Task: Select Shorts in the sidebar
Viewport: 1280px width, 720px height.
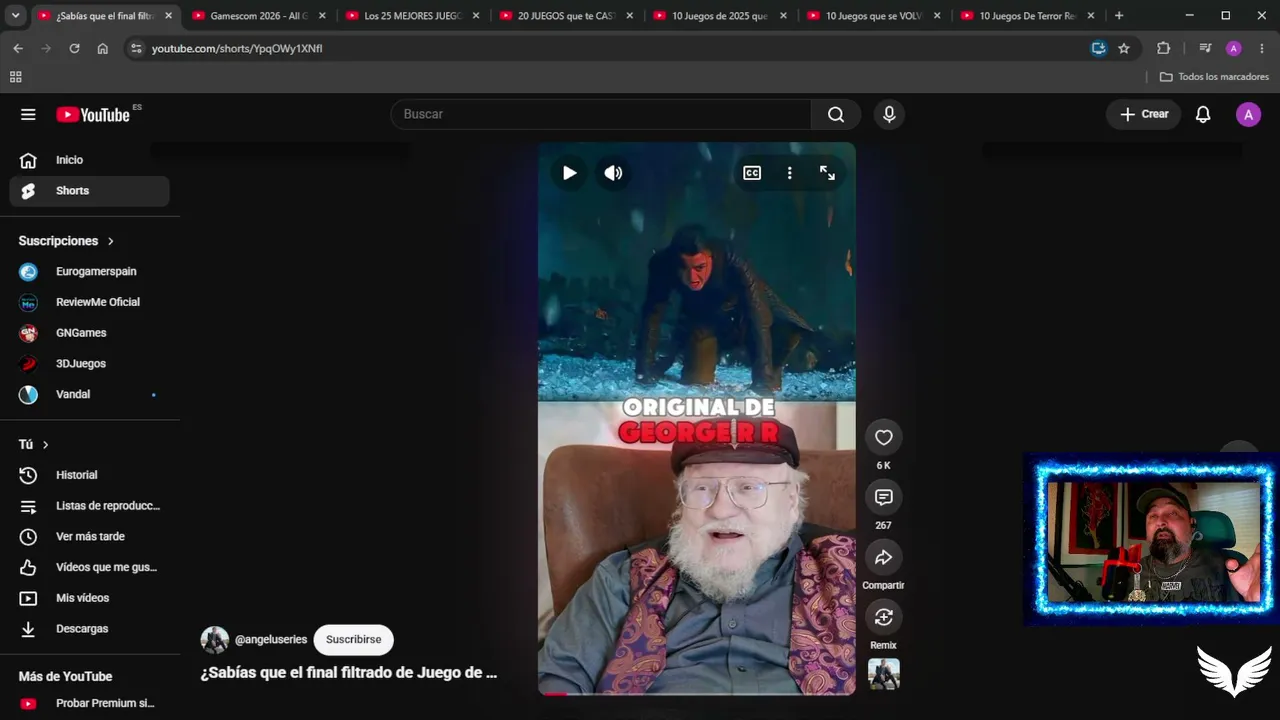Action: (90, 191)
